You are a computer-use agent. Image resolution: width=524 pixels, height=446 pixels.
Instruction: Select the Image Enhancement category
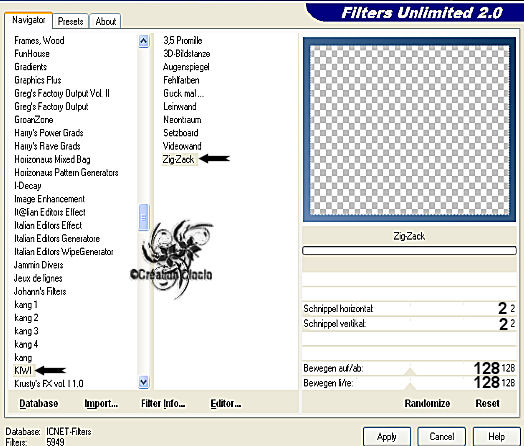49,199
